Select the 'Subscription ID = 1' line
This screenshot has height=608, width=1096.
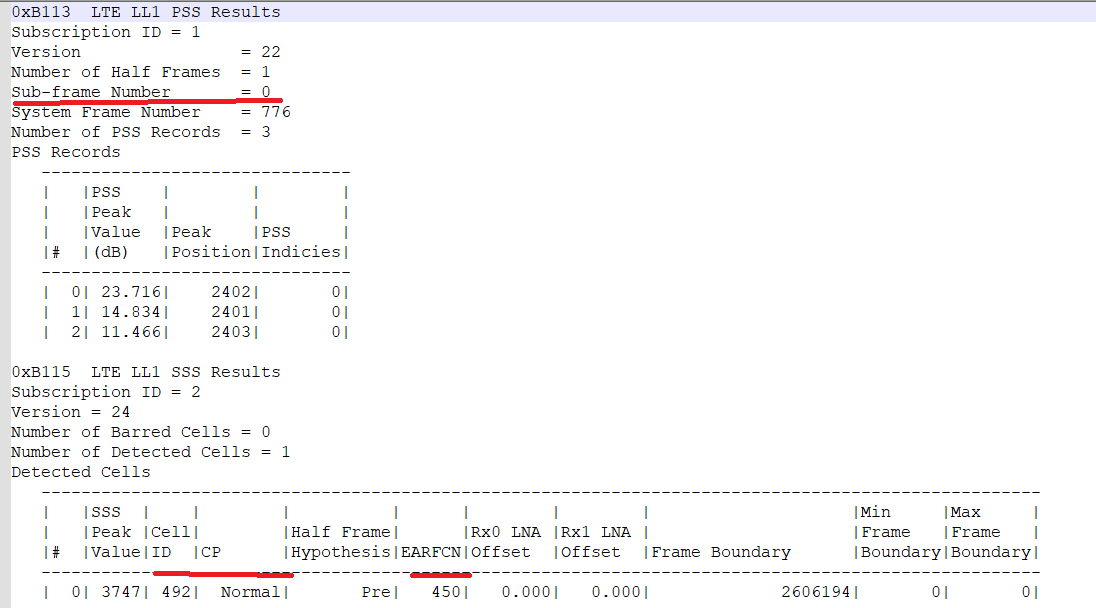tap(106, 32)
